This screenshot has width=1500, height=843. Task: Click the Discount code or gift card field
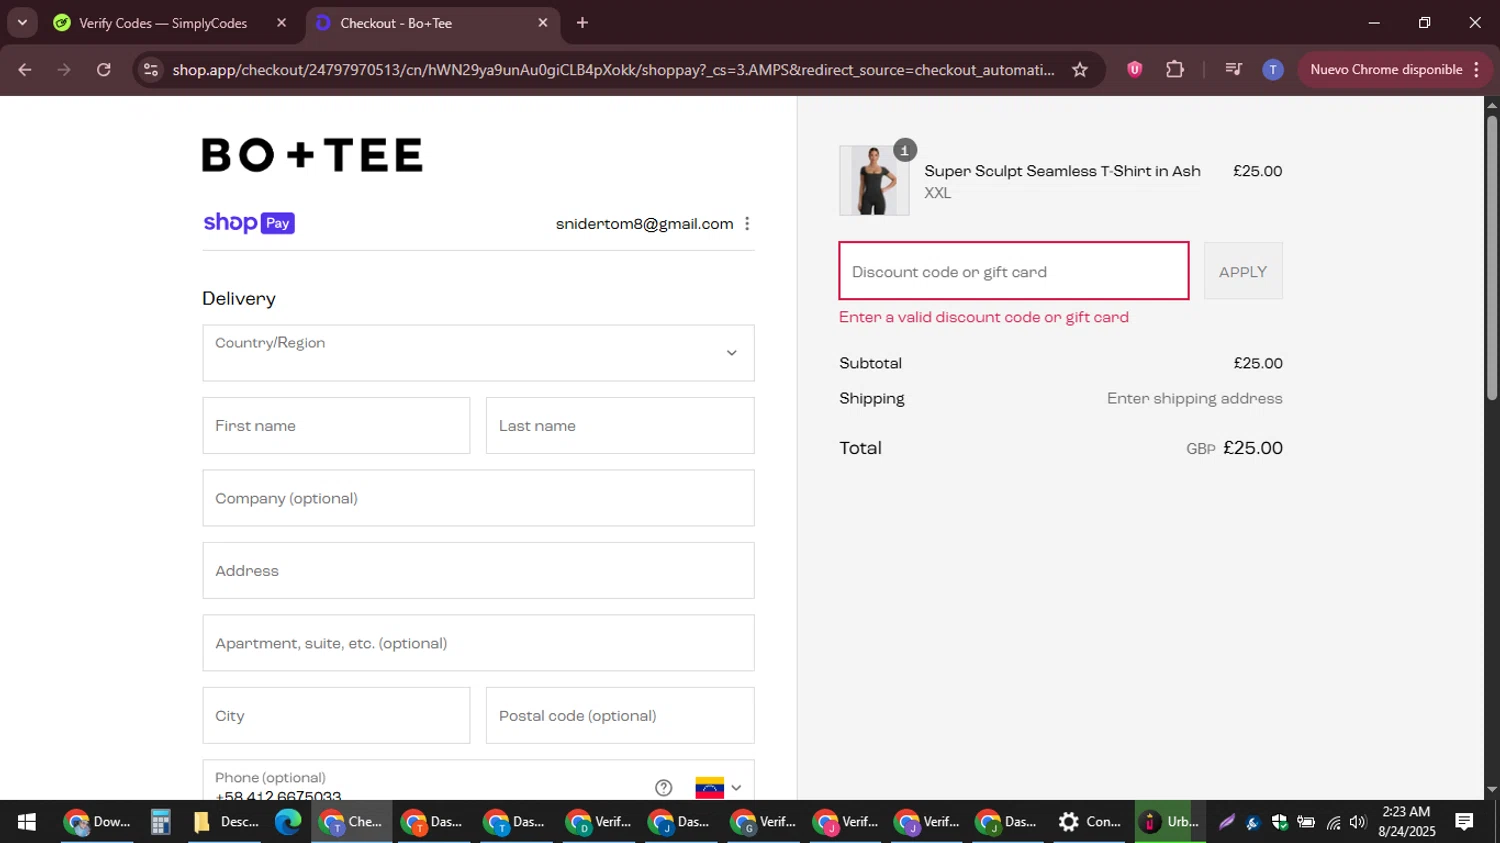coord(1014,271)
